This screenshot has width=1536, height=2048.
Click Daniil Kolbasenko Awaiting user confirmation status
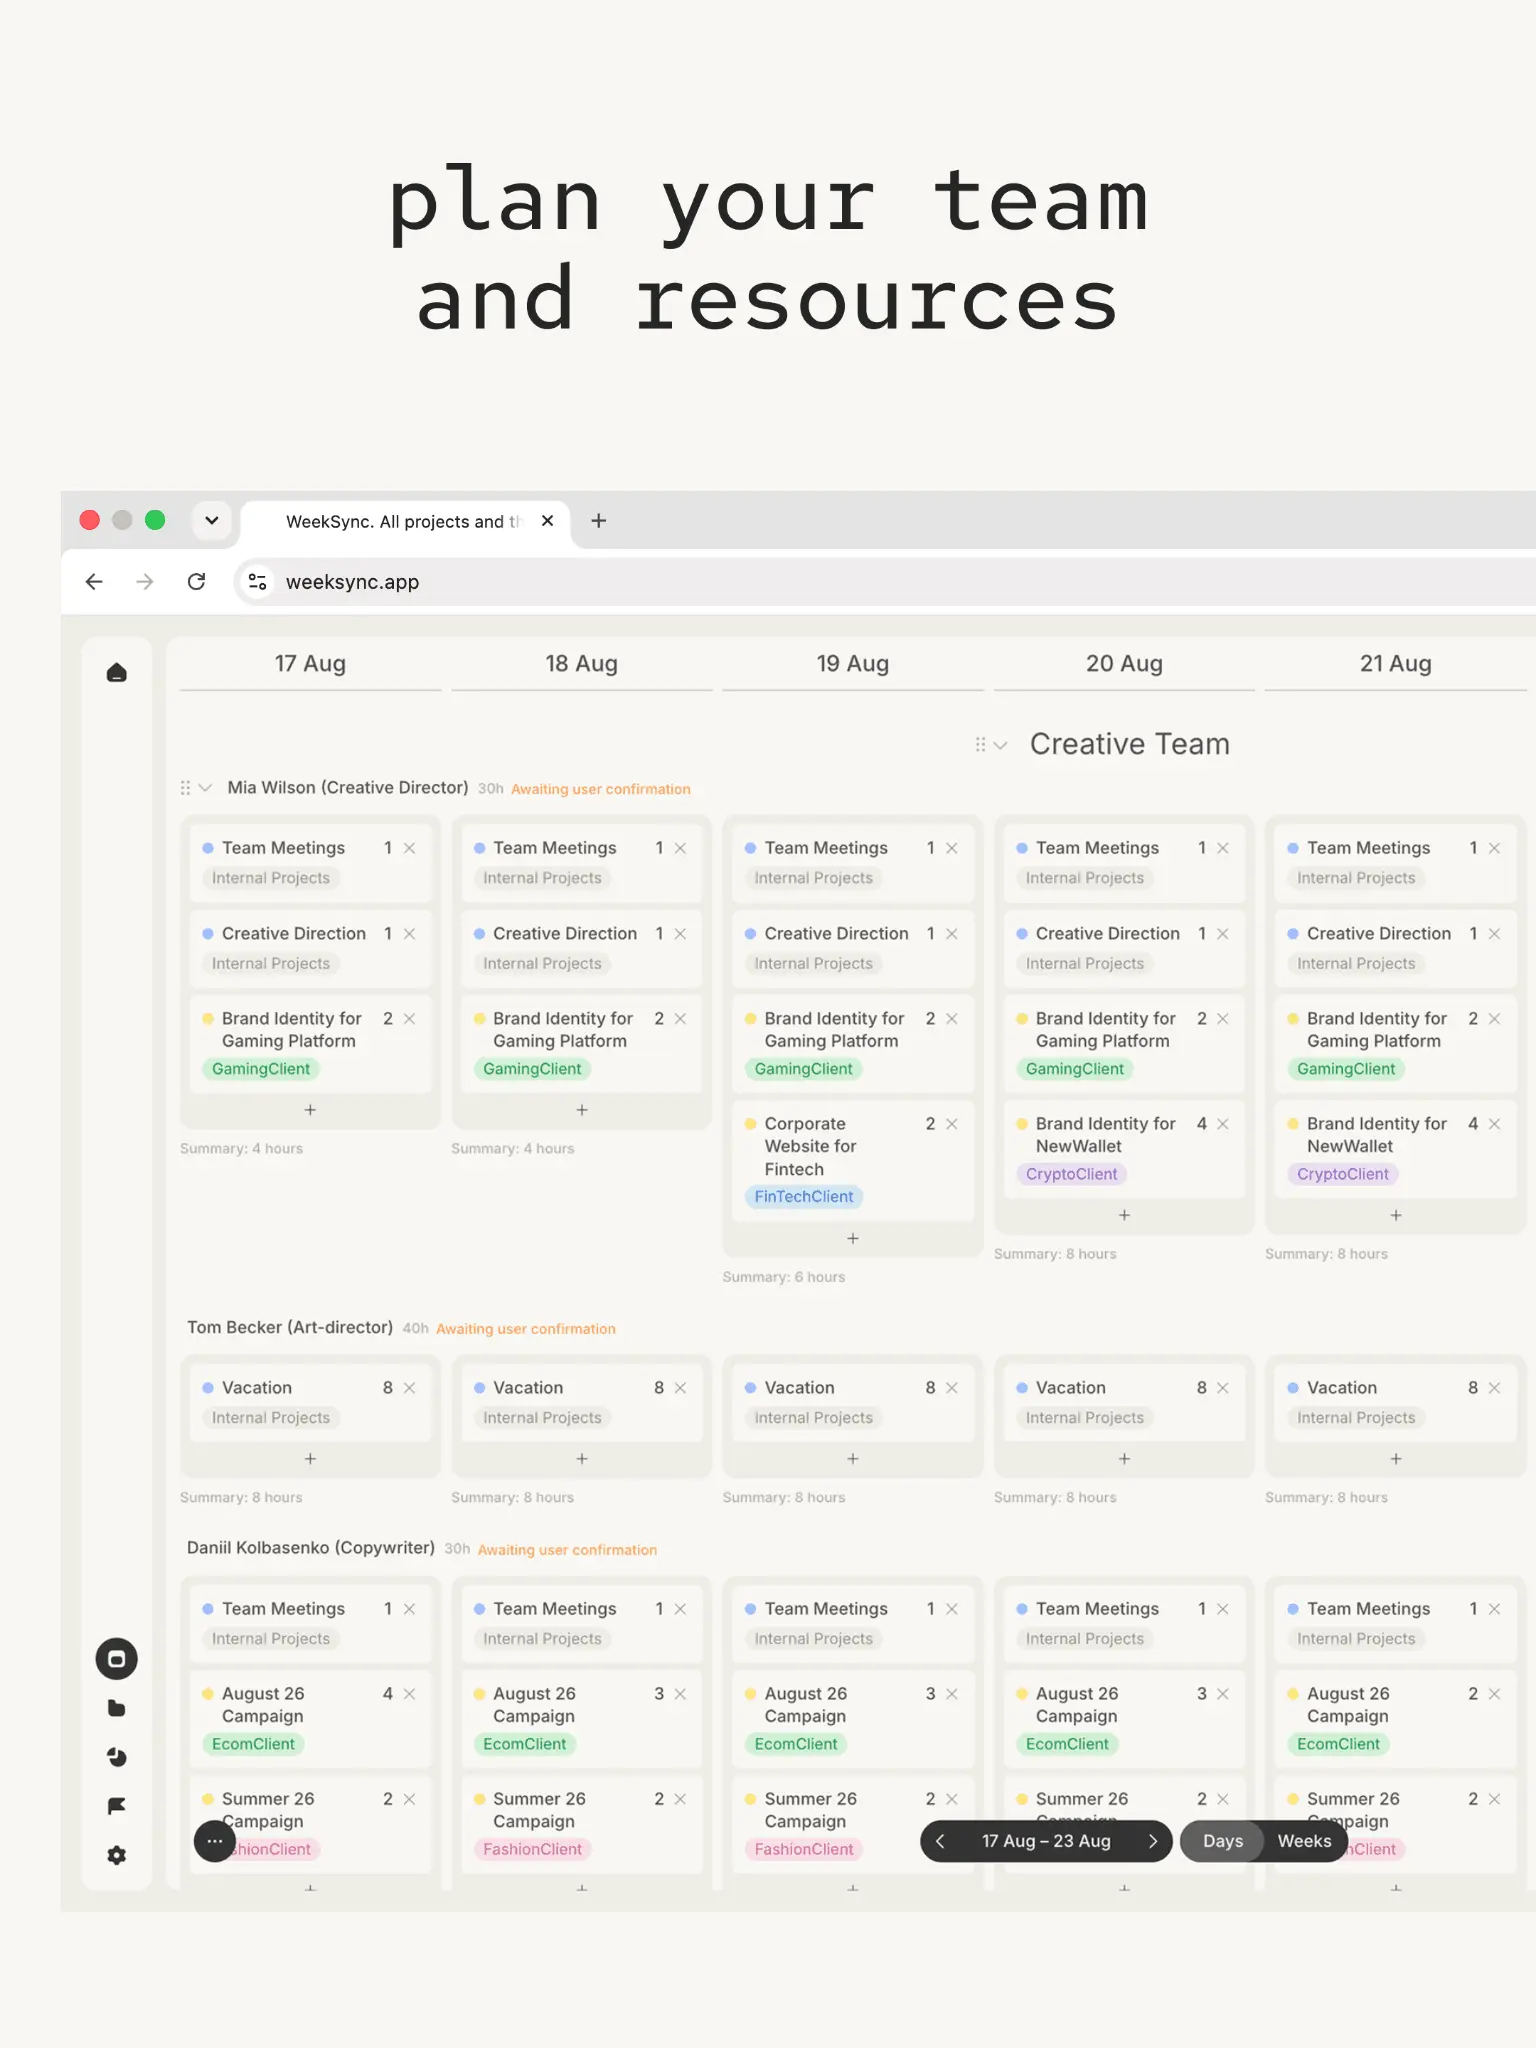point(567,1550)
